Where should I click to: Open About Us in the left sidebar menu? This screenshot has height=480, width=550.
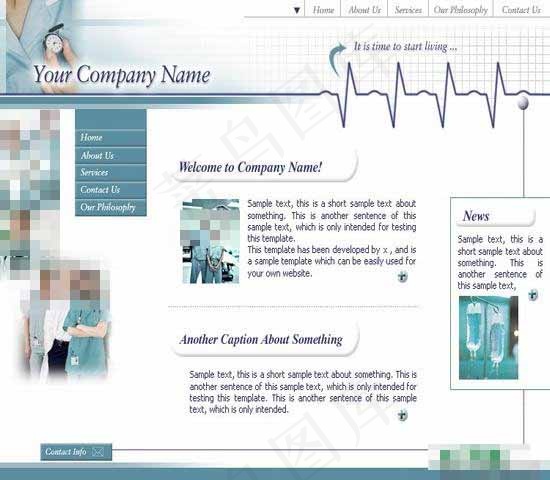point(111,155)
